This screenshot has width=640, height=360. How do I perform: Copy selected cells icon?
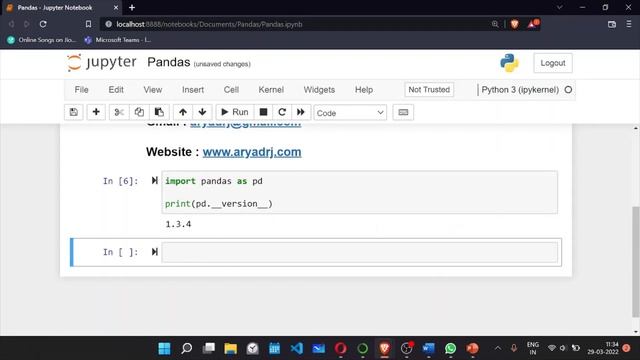[x=139, y=112]
